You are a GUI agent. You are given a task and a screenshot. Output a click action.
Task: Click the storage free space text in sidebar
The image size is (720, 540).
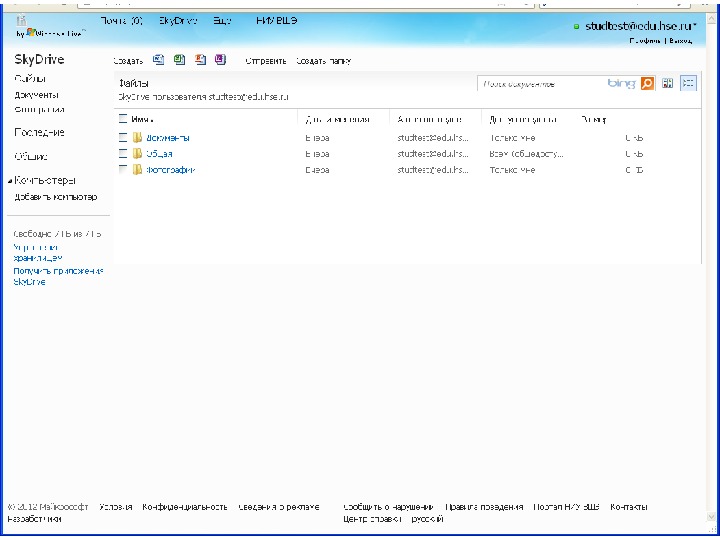click(x=57, y=234)
